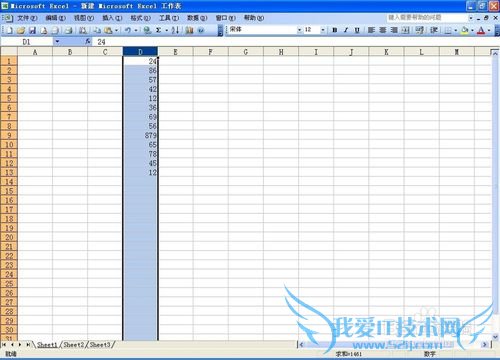
Task: Expand the AutoSum functions dropdown arrow
Action: click(166, 30)
